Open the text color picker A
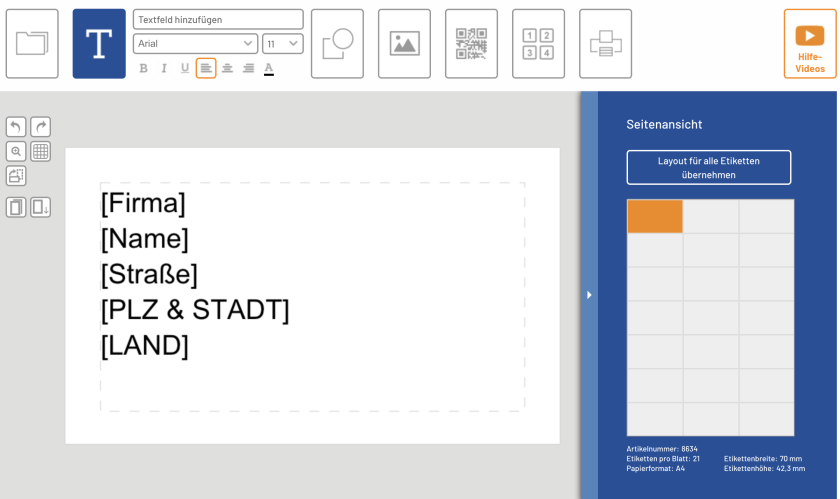The image size is (840, 499). tap(269, 68)
